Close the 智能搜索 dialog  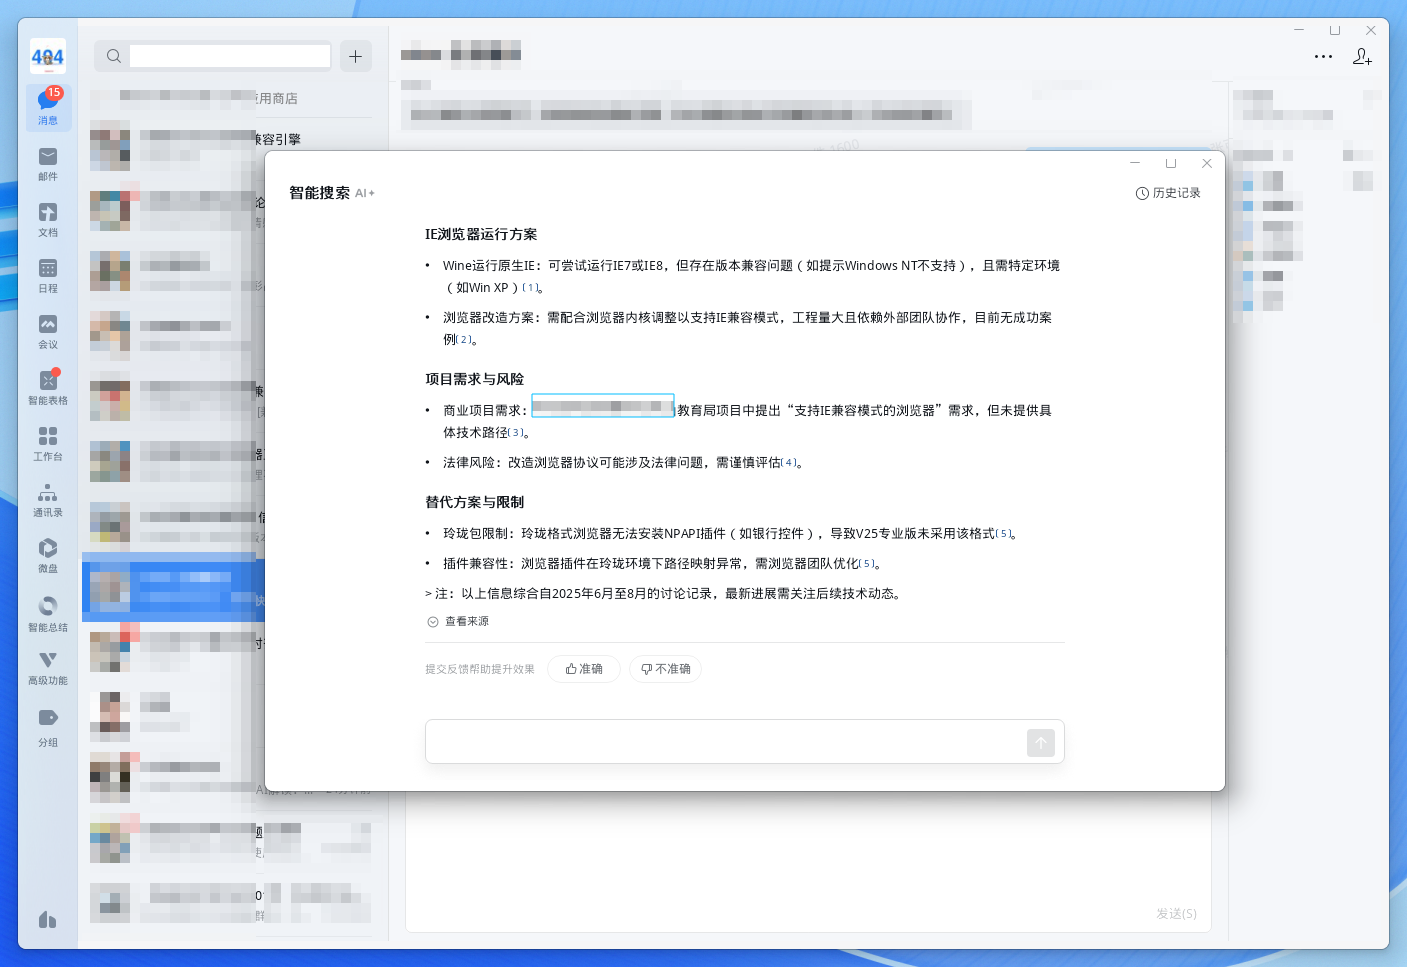1207,163
